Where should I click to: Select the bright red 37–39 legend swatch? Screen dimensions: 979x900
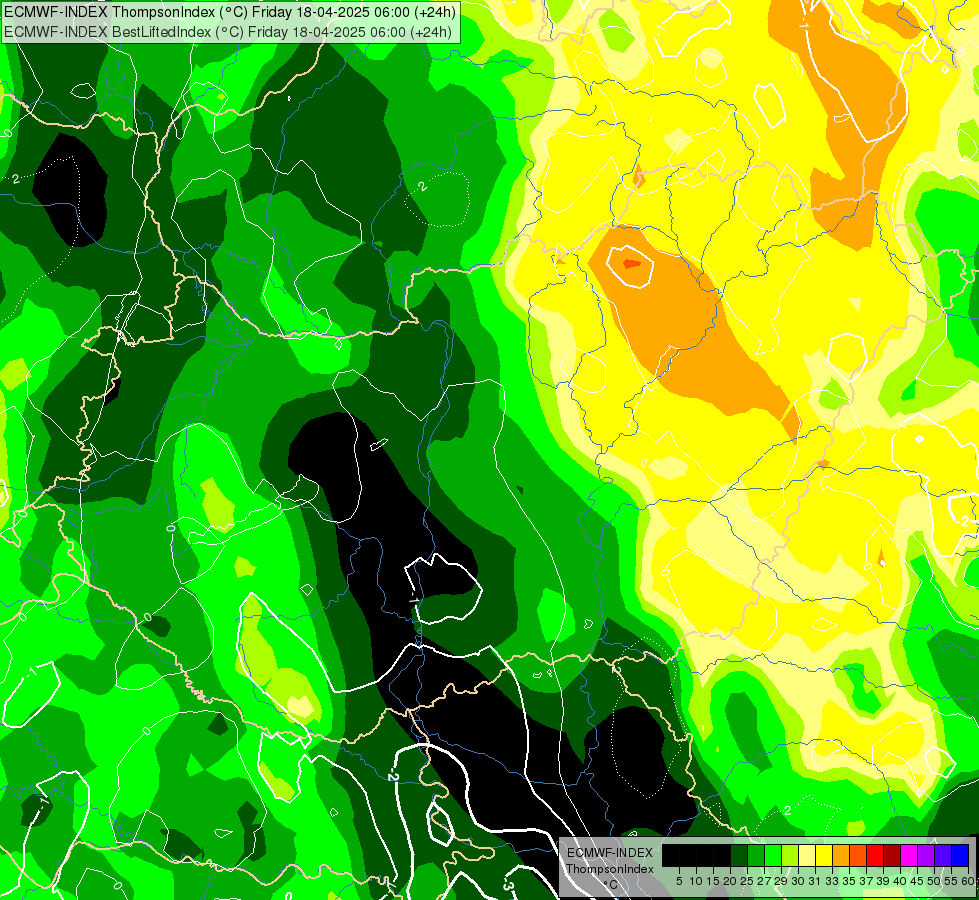[x=875, y=855]
